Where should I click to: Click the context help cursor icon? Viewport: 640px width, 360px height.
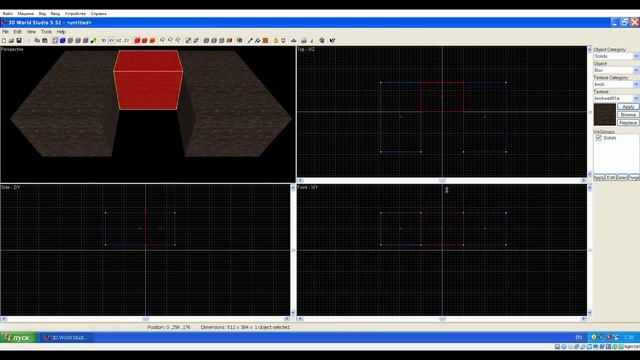click(x=332, y=40)
